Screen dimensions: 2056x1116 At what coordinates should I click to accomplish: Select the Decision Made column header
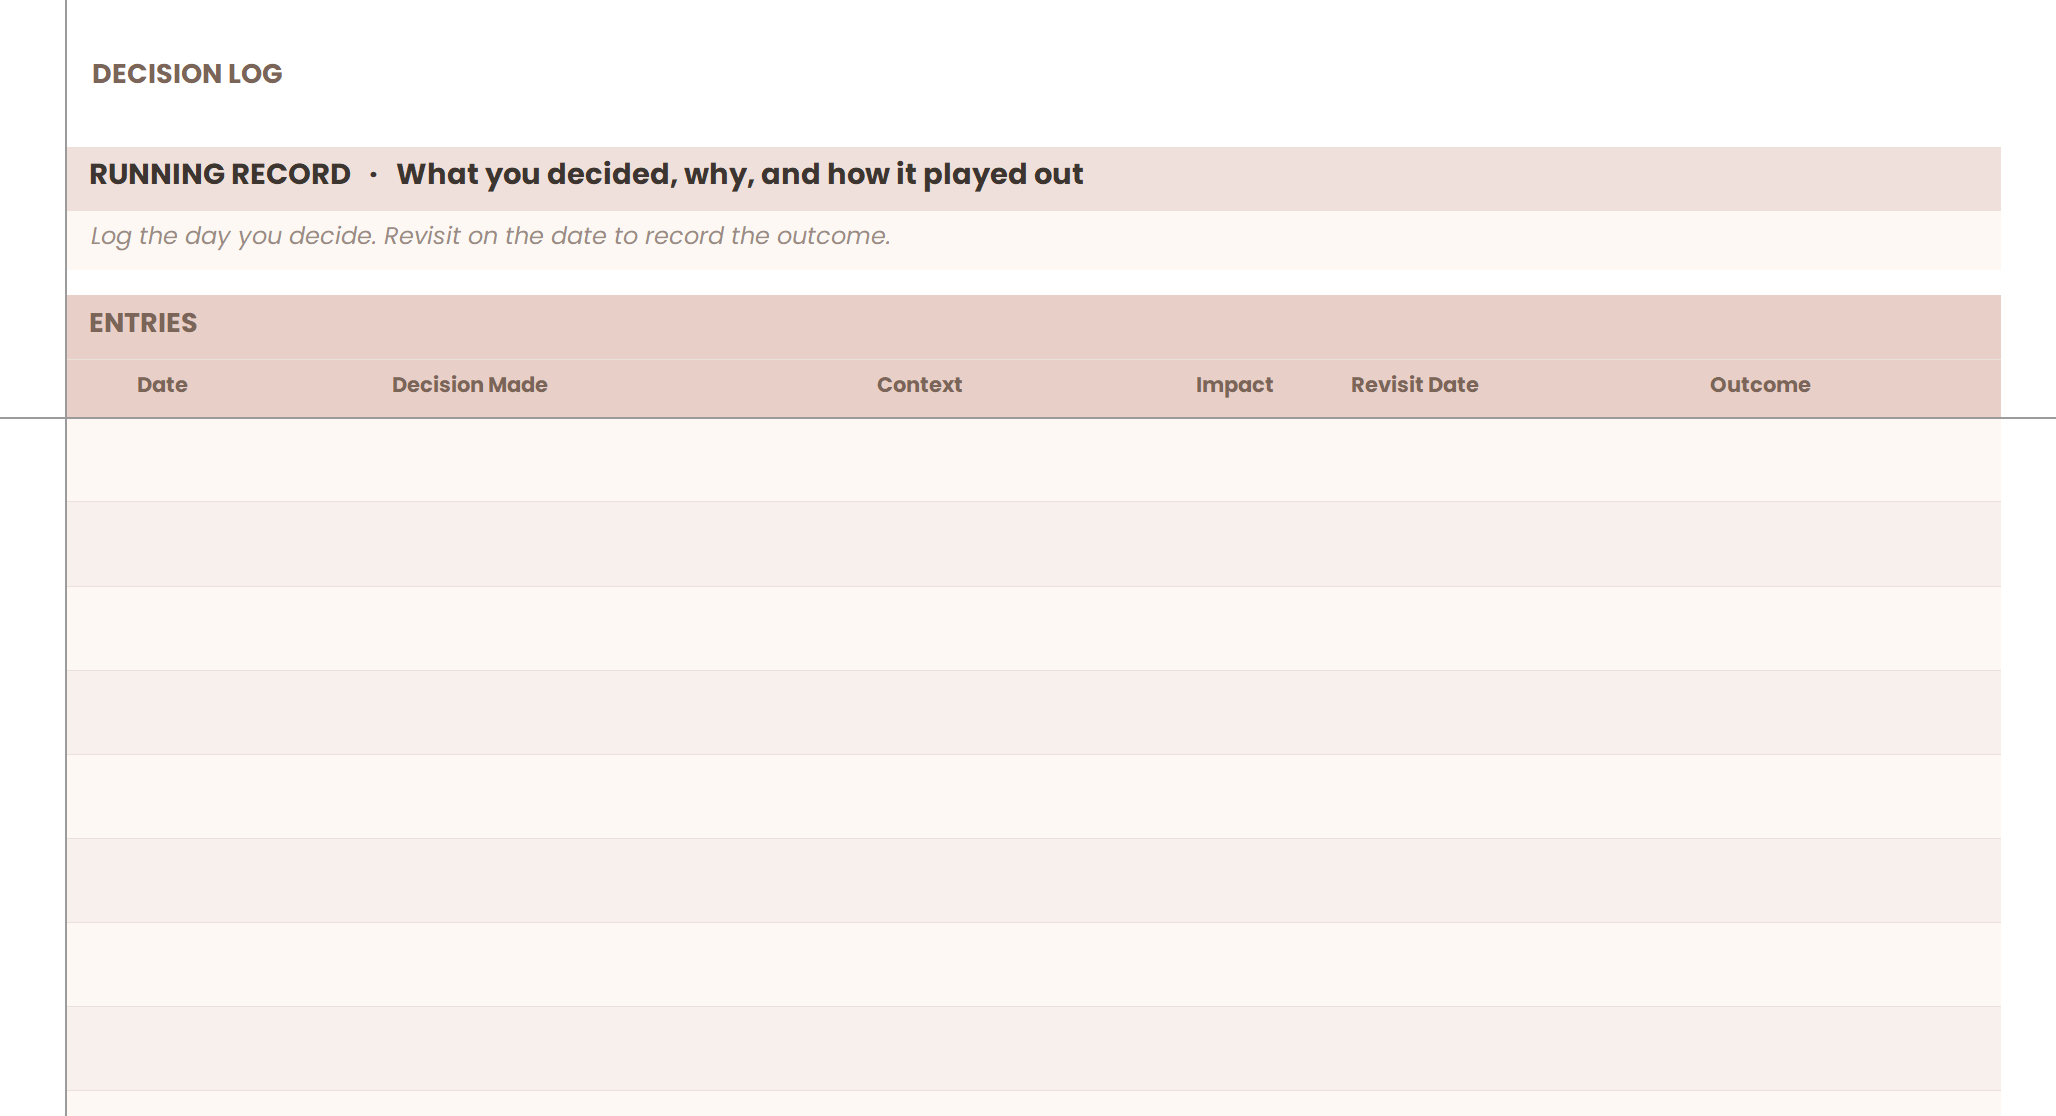(x=469, y=385)
